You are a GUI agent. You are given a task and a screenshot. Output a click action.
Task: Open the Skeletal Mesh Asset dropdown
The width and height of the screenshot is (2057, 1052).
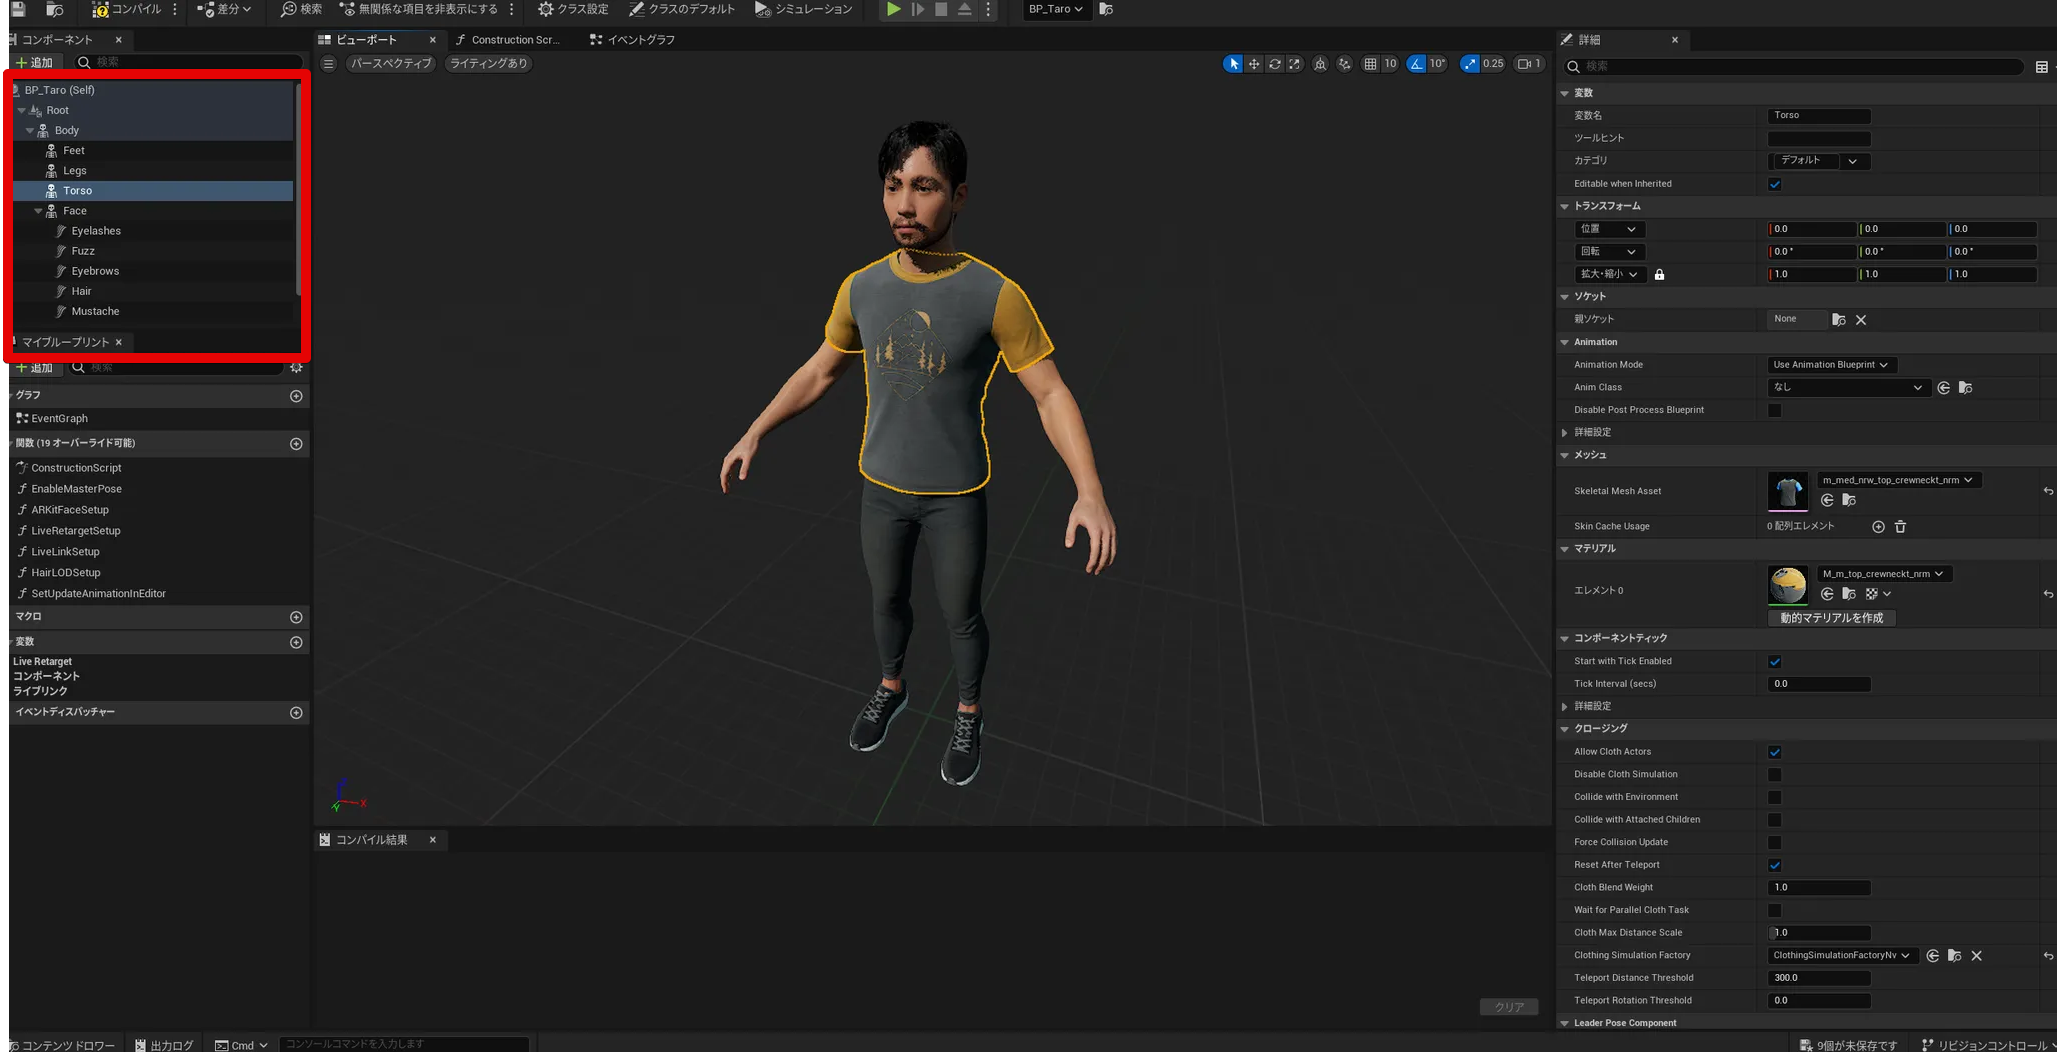pyautogui.click(x=1897, y=480)
